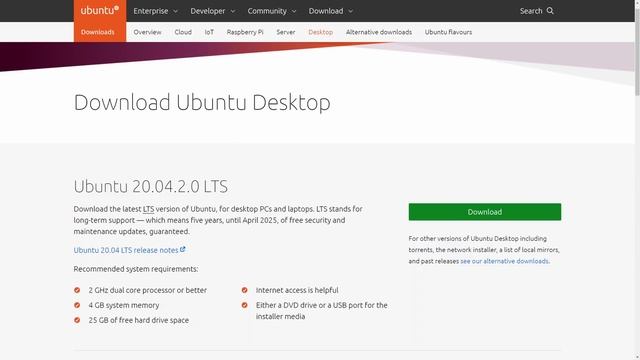Switch to the Cloud tab
Viewport: 640px width, 360px height.
tap(183, 32)
